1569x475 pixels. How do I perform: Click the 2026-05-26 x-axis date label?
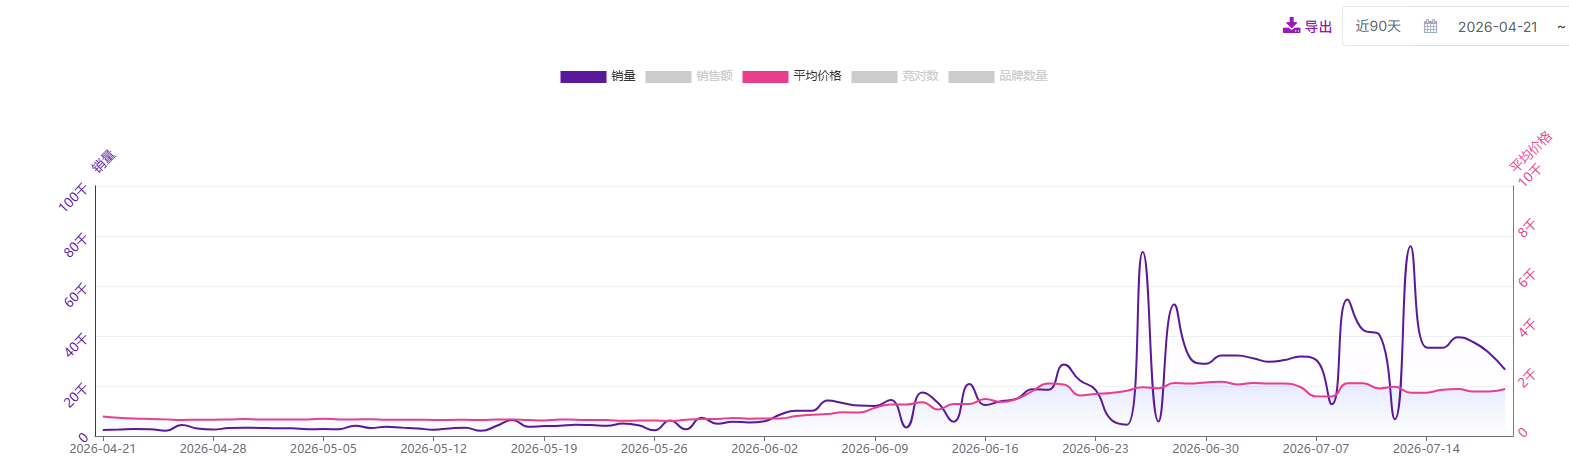pos(654,449)
